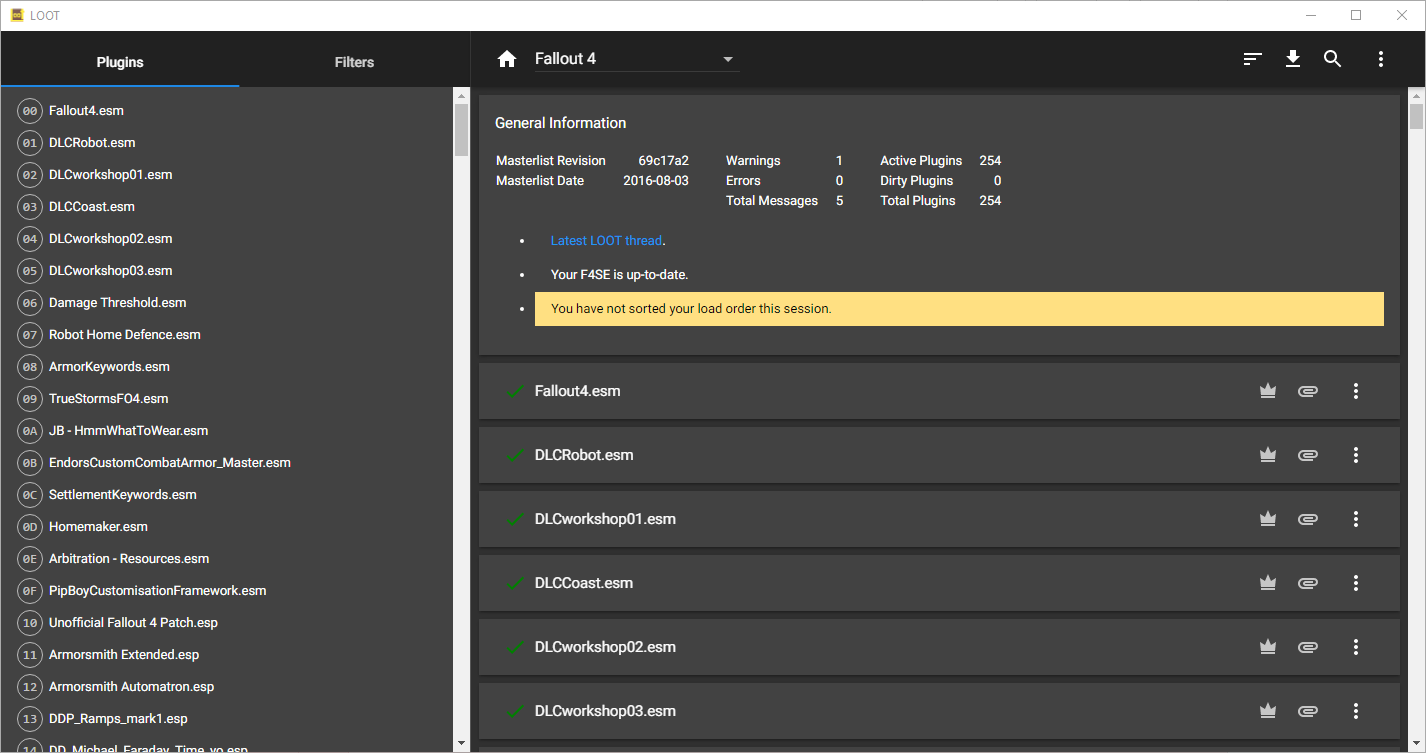
Task: Click the crown icon on DLCCoast.esm card
Action: click(1268, 583)
